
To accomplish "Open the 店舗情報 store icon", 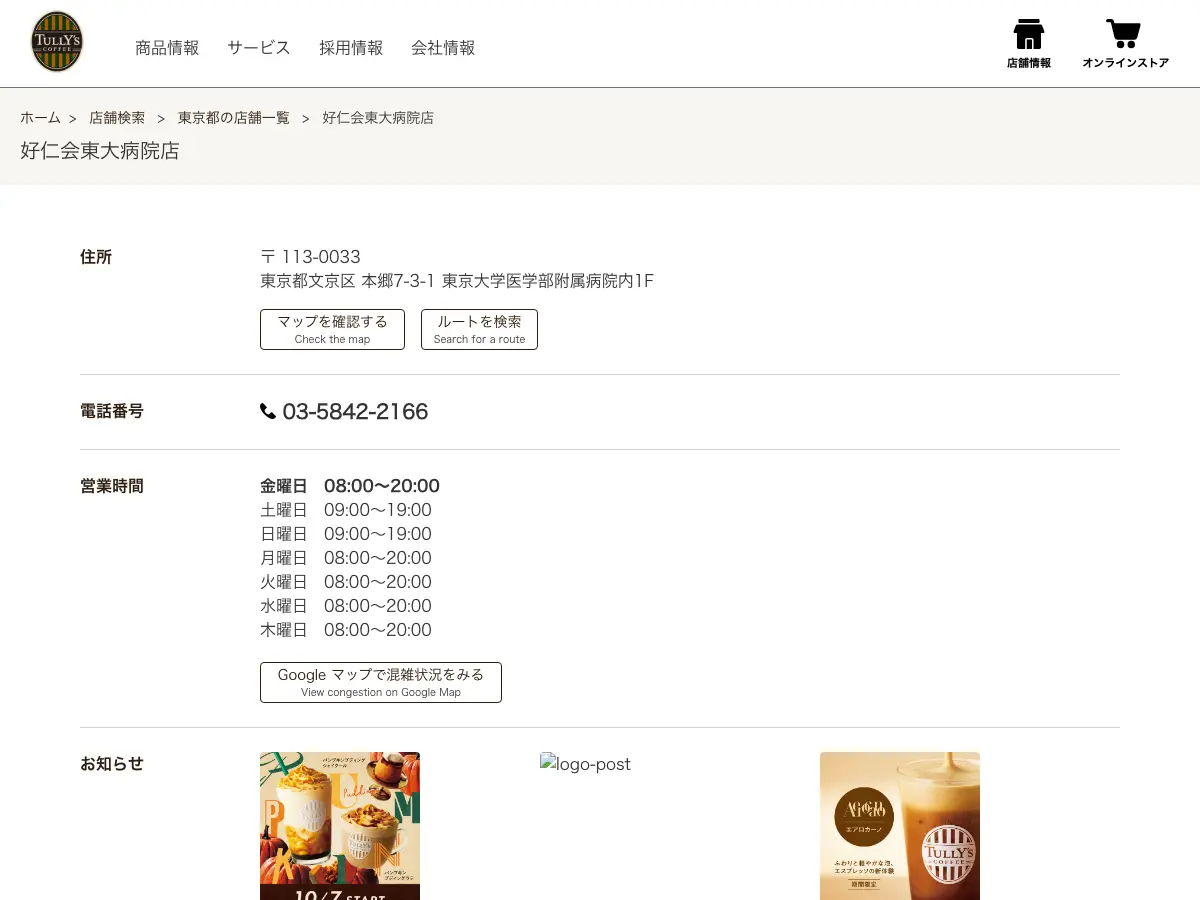I will click(1028, 44).
